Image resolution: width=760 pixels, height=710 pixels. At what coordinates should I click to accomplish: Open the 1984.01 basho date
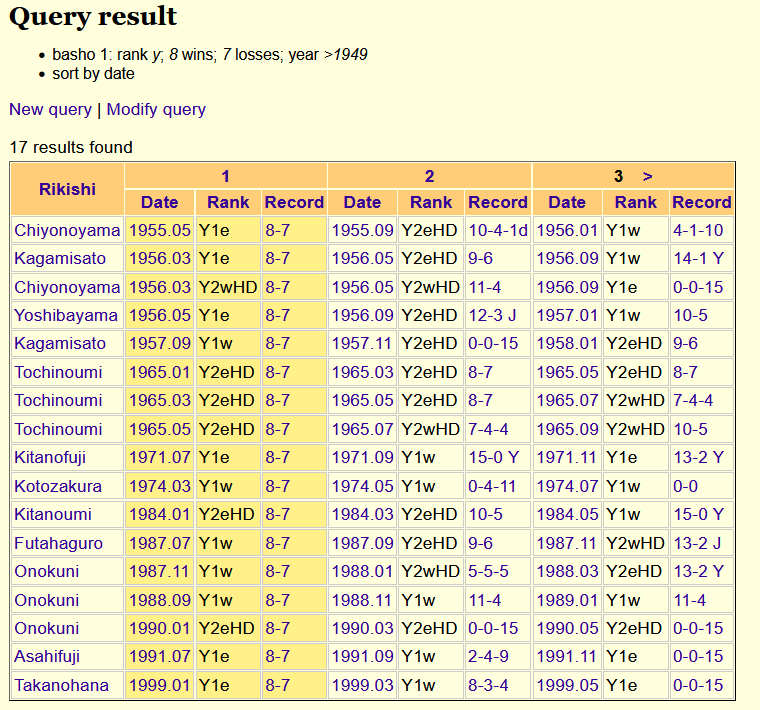tap(159, 514)
